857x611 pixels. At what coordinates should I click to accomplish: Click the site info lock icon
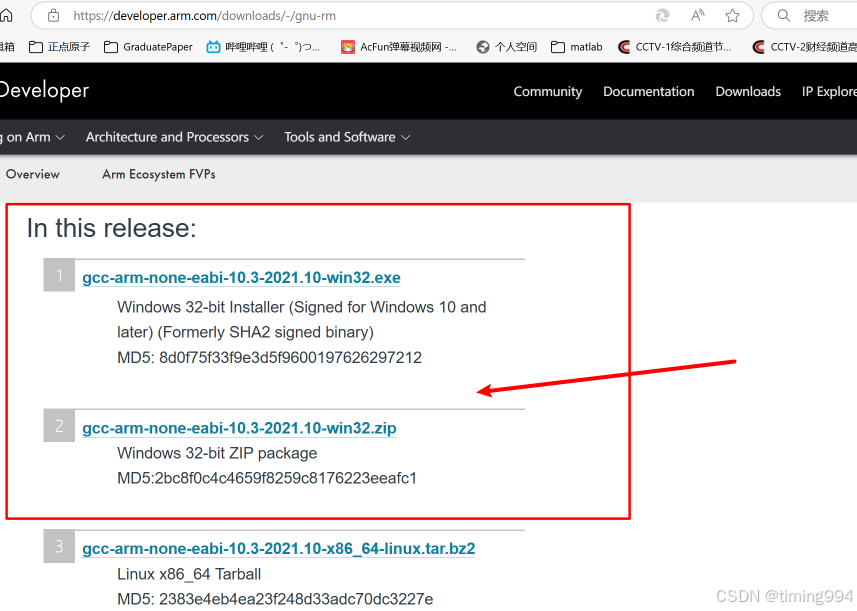click(x=54, y=16)
